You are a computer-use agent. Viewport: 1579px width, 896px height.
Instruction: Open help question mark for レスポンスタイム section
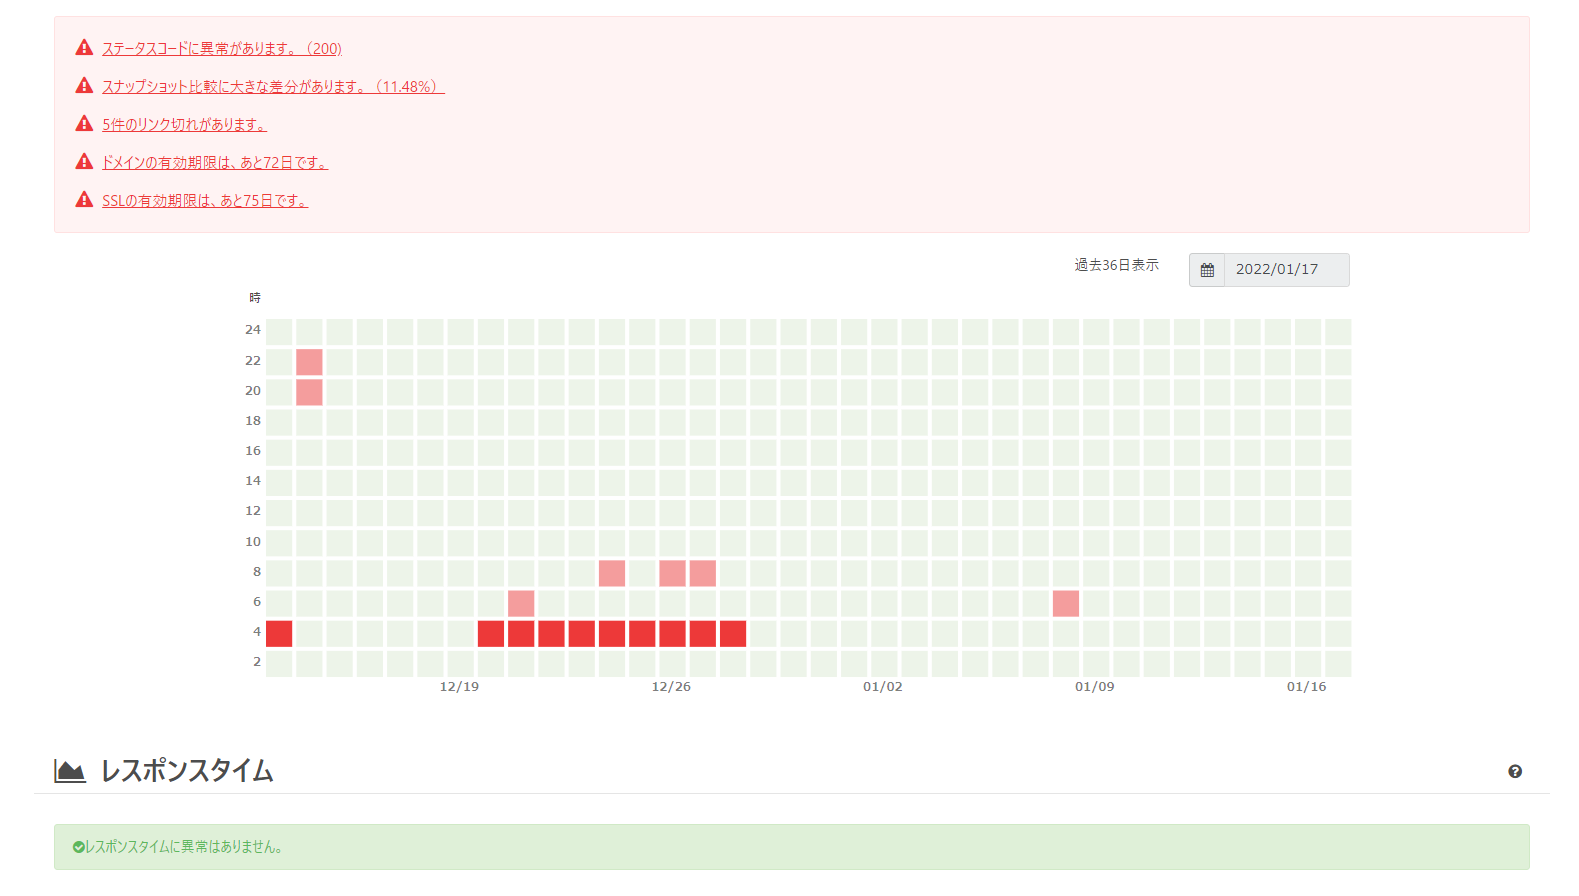(x=1515, y=771)
